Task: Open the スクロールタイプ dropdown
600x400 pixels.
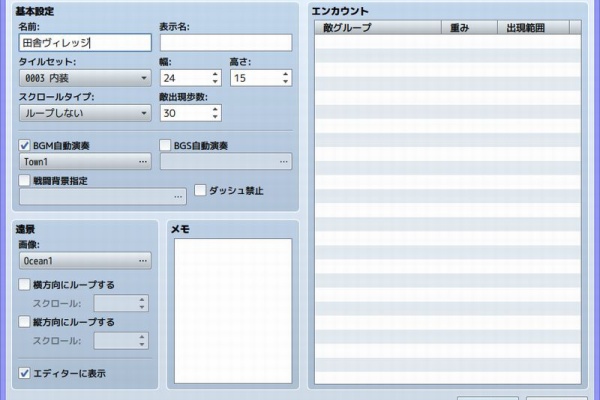Action: 85,113
